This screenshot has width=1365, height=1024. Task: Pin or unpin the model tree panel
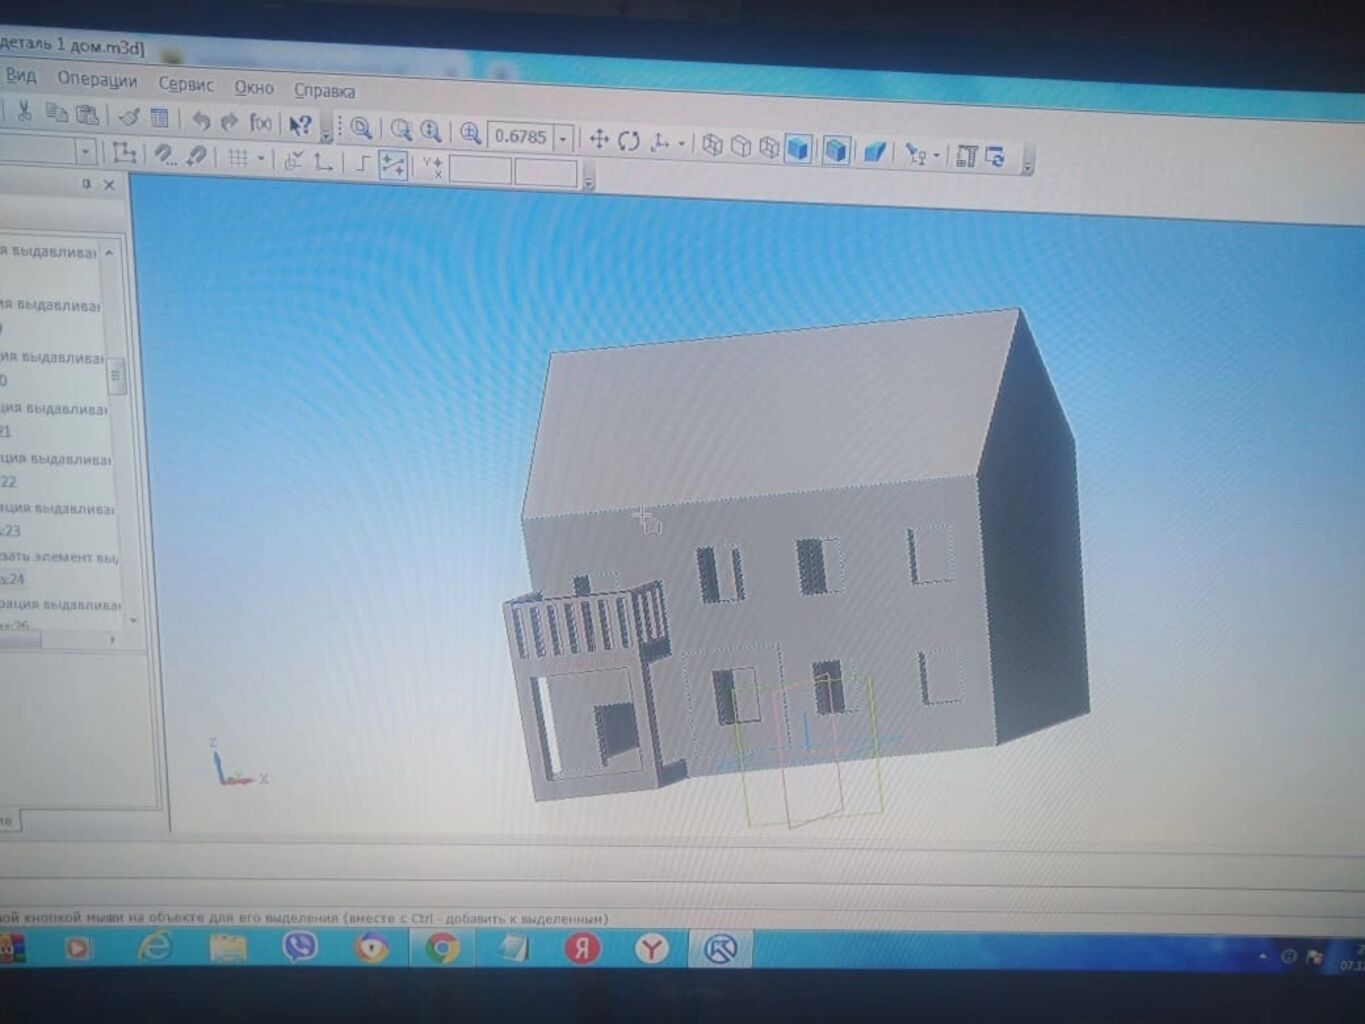[x=86, y=184]
